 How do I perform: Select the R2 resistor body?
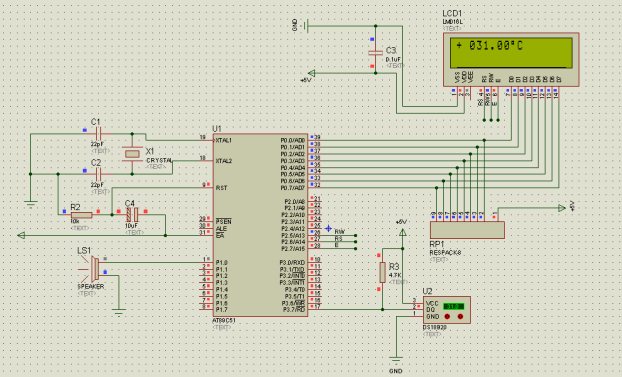(81, 215)
